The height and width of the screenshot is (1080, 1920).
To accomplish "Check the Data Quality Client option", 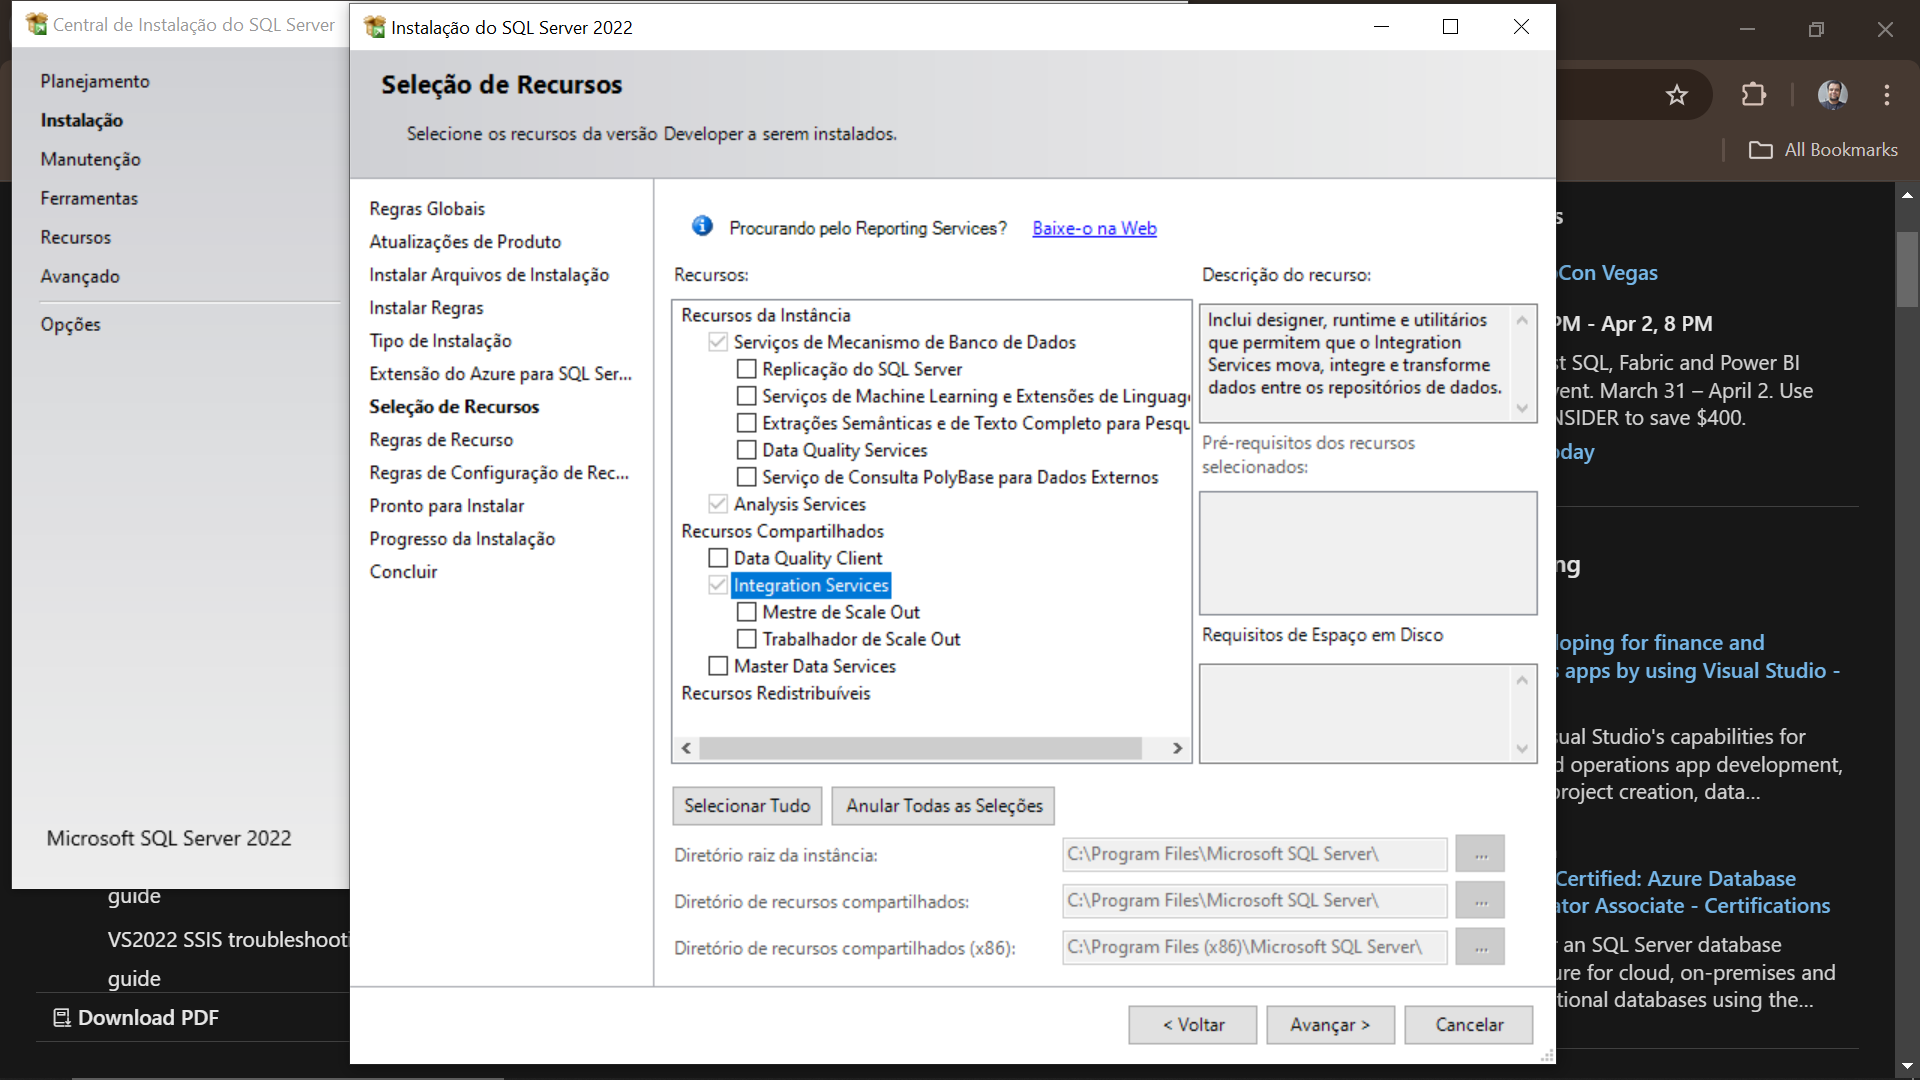I will coord(718,558).
